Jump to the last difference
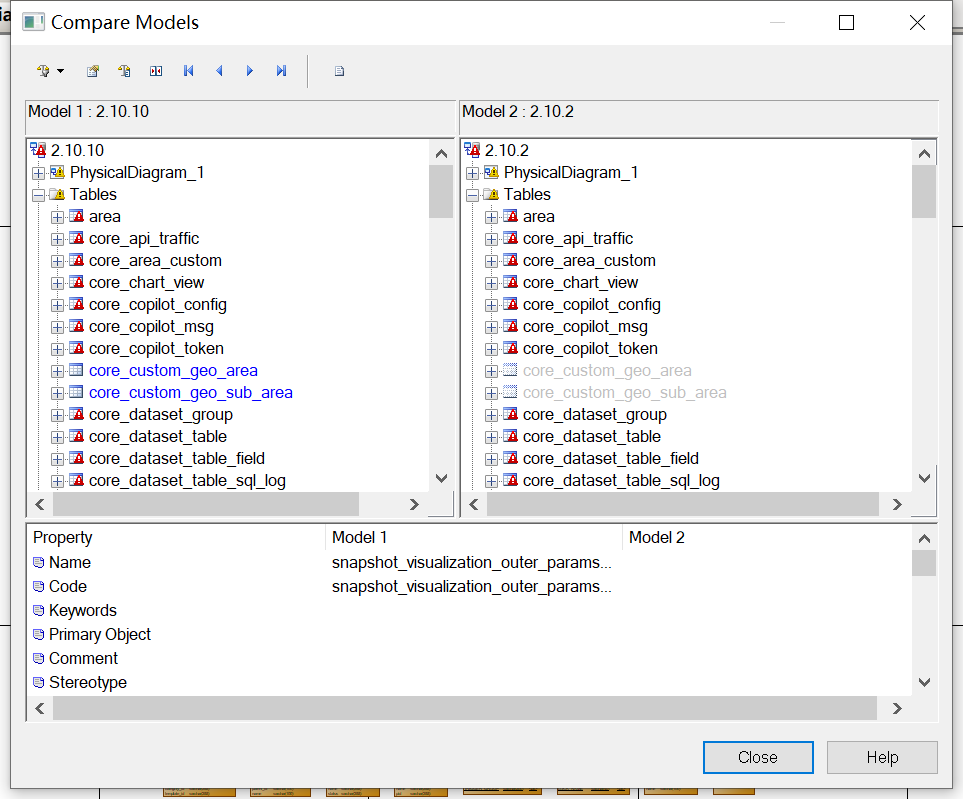The height and width of the screenshot is (799, 963). point(281,71)
